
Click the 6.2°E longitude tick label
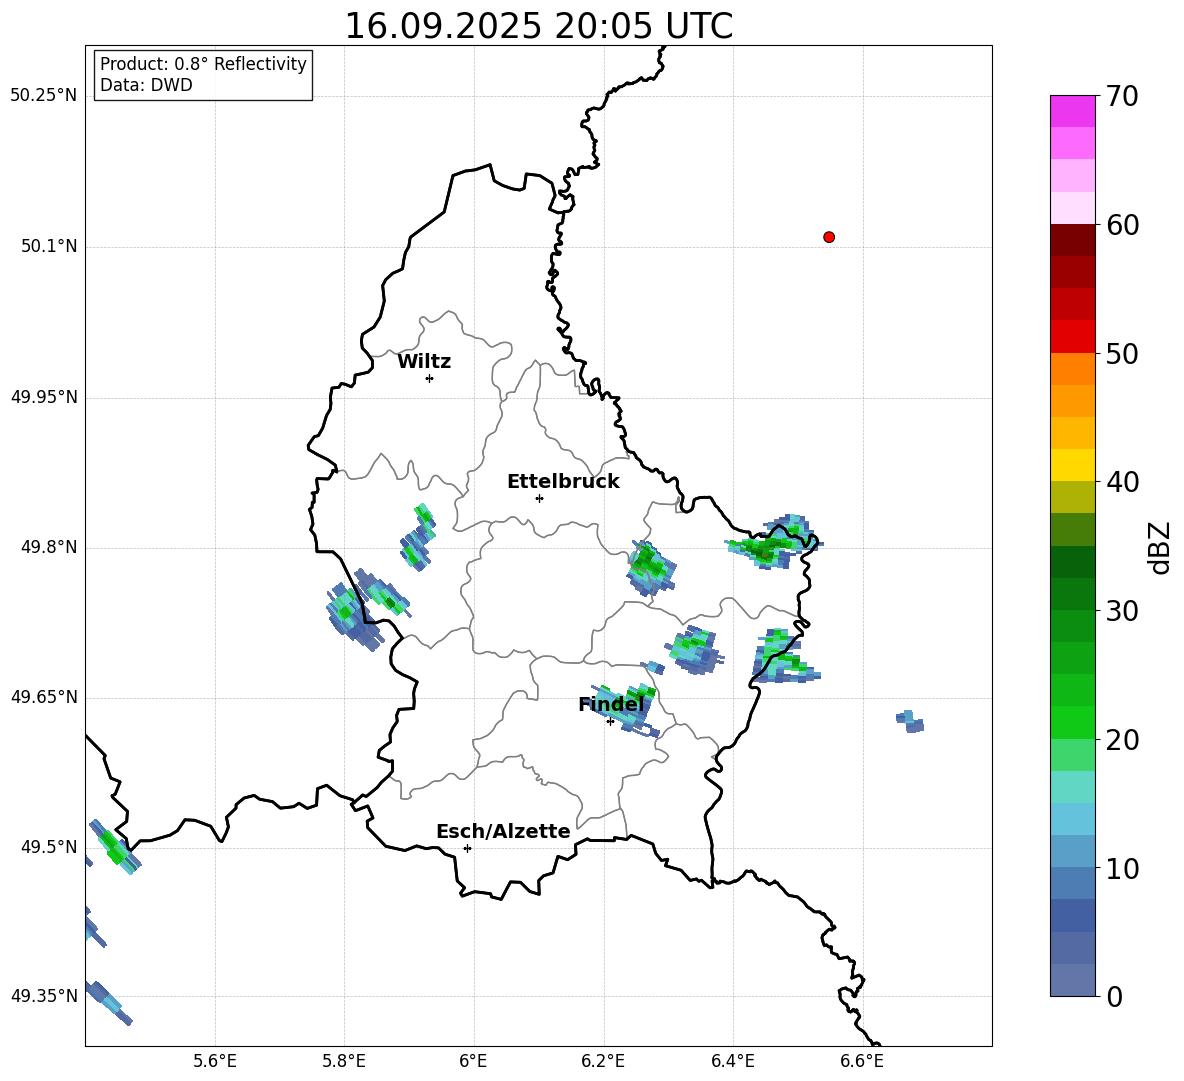pos(603,1060)
